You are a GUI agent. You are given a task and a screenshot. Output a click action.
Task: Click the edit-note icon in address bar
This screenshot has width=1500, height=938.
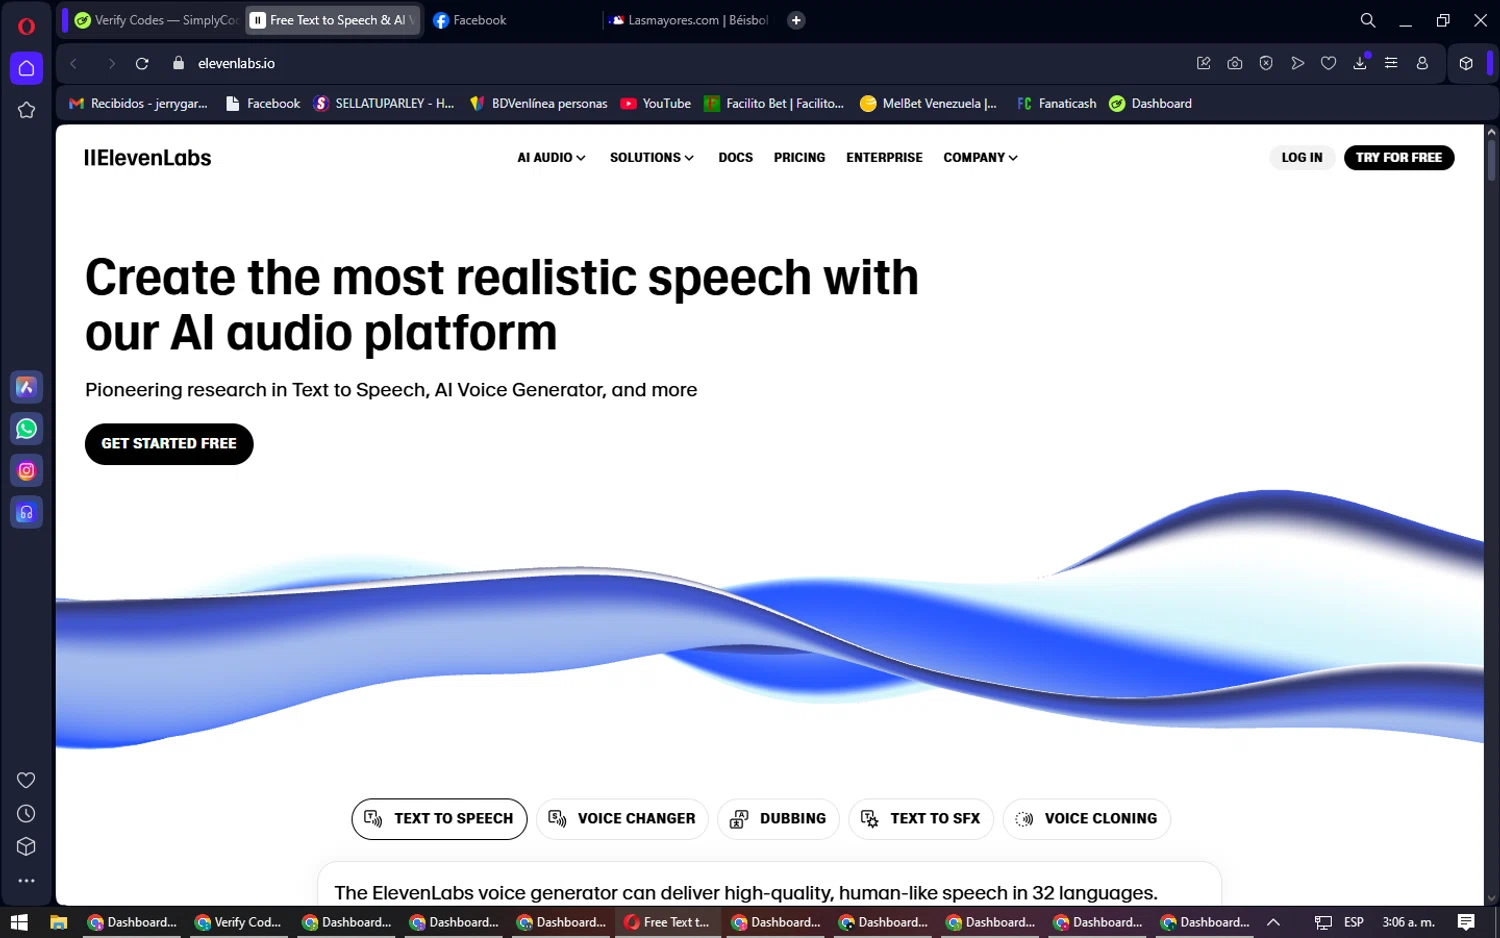1204,63
